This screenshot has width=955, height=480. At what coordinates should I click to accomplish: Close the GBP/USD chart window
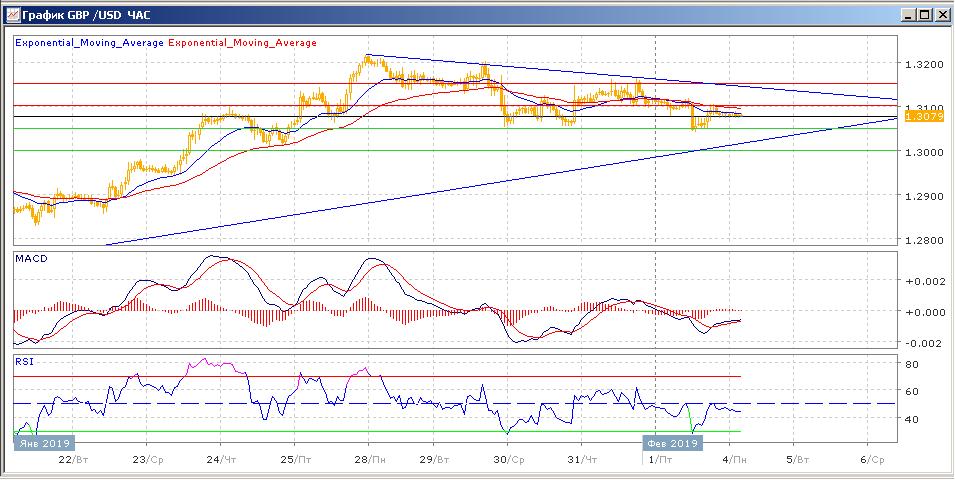[942, 15]
